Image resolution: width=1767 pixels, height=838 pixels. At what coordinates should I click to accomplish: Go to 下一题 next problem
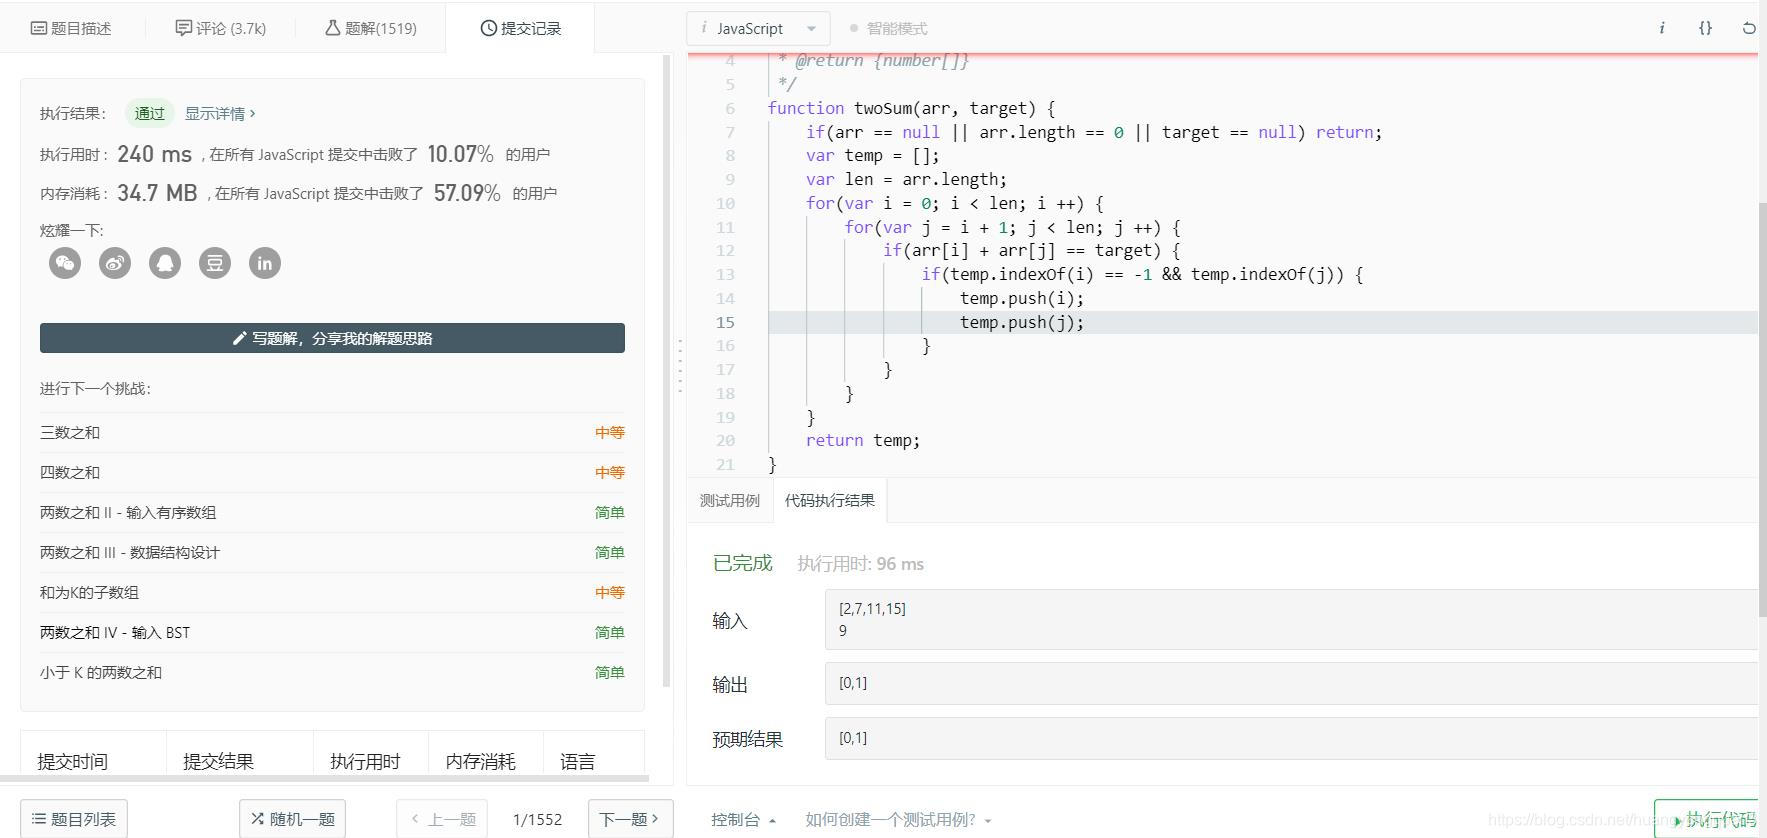[x=630, y=819]
